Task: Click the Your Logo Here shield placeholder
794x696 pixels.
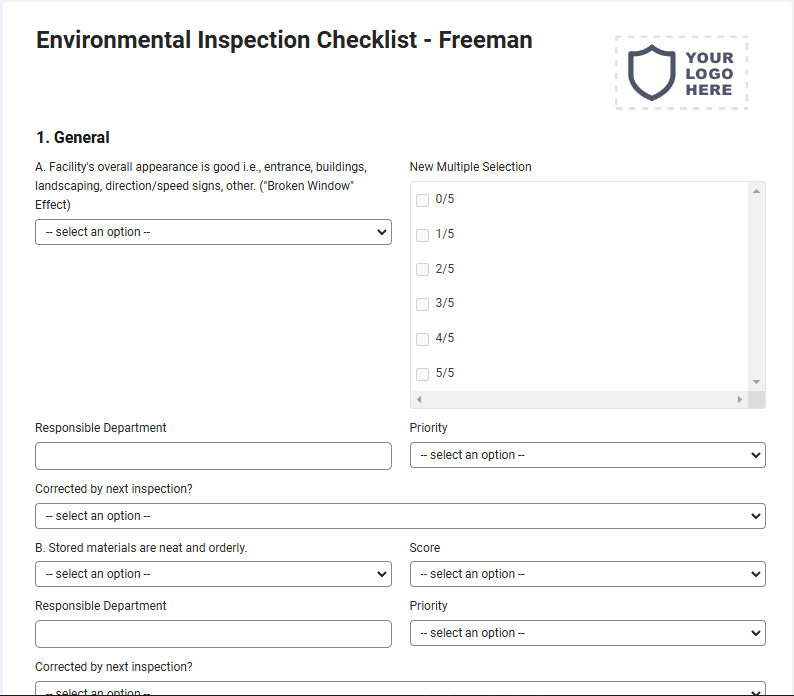Action: click(x=681, y=73)
